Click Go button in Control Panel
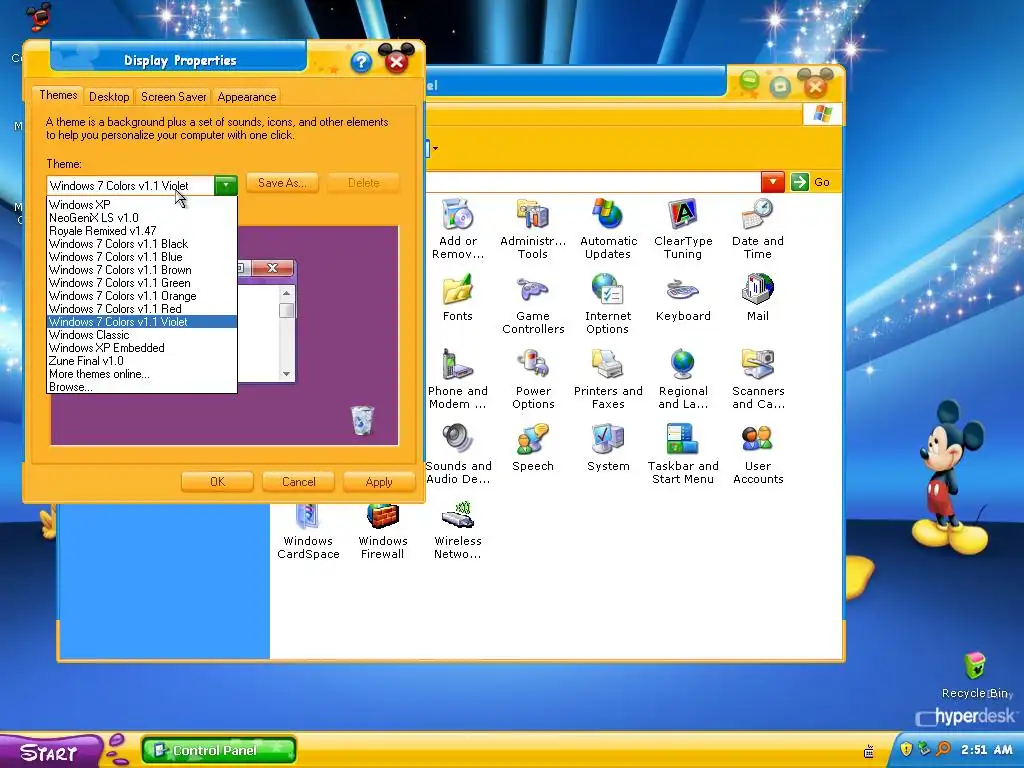This screenshot has width=1024, height=768. (810, 182)
